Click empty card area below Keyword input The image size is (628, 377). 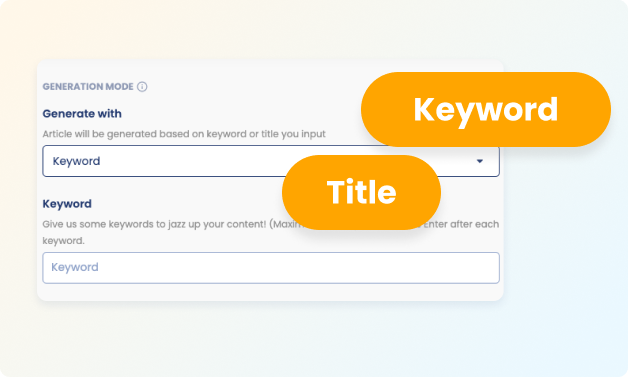(271, 292)
